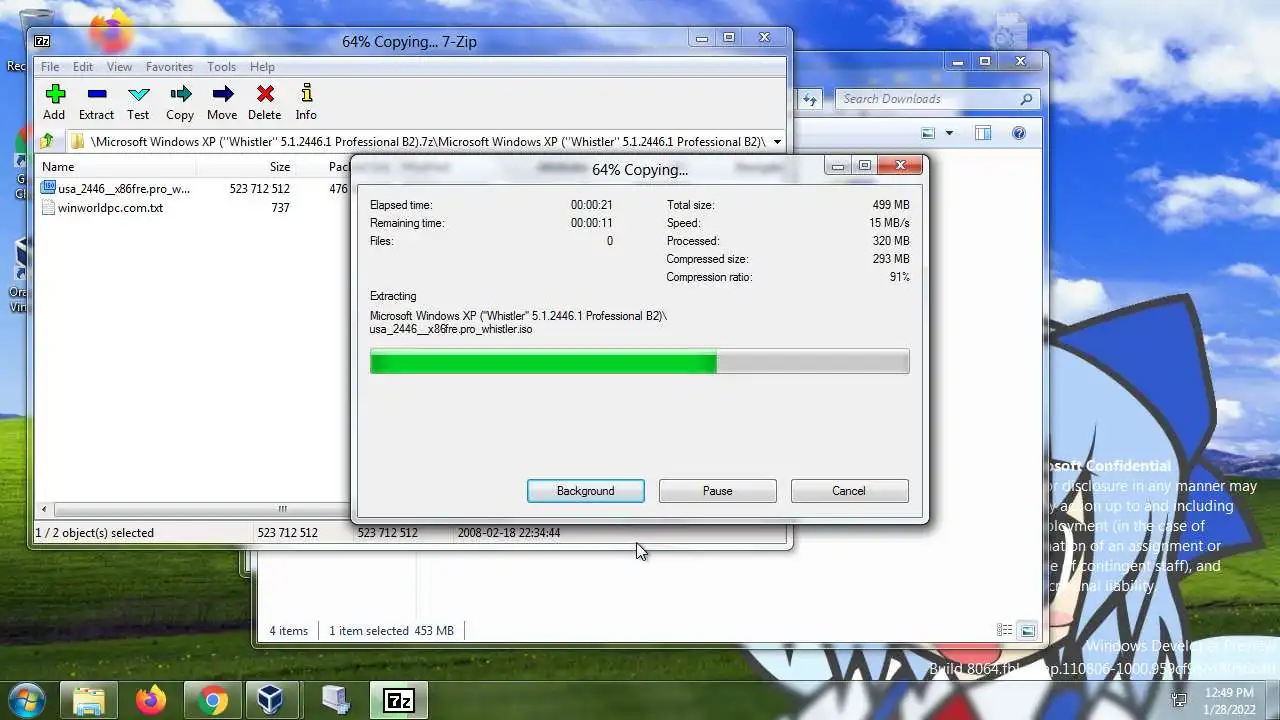Sort by the Size column header
Screen dimensions: 1280x720
279,167
